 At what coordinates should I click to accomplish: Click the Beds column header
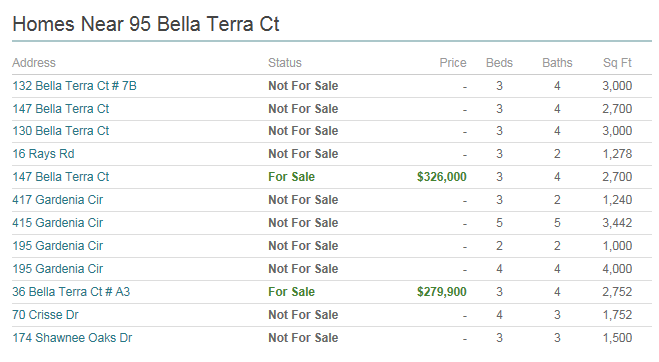point(499,63)
